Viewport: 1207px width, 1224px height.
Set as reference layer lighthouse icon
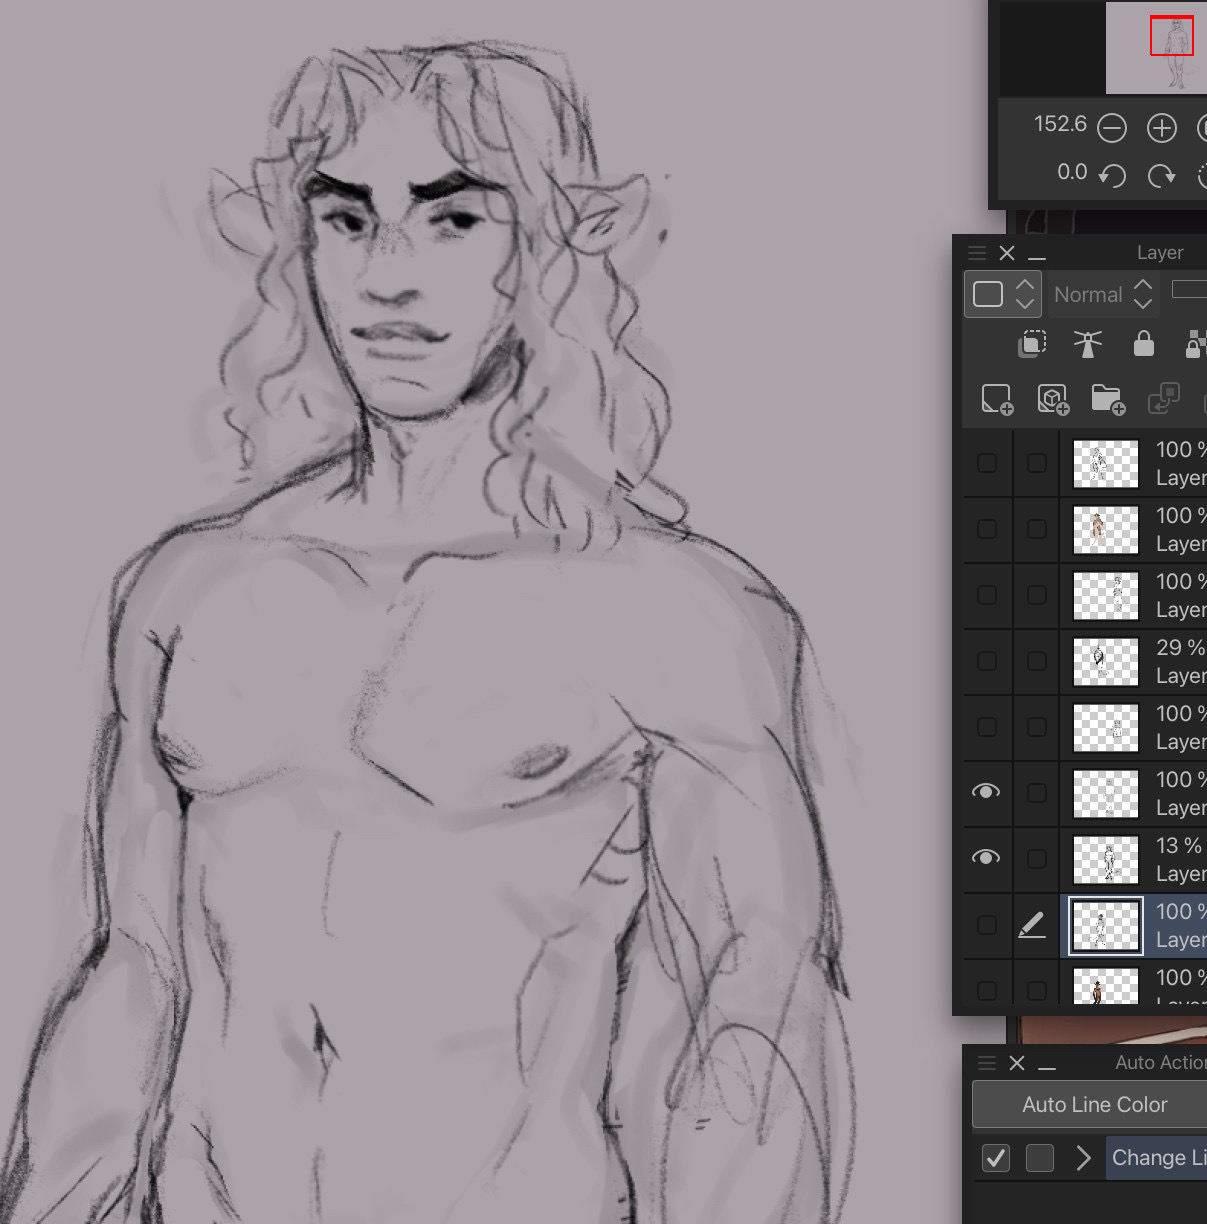(1087, 344)
